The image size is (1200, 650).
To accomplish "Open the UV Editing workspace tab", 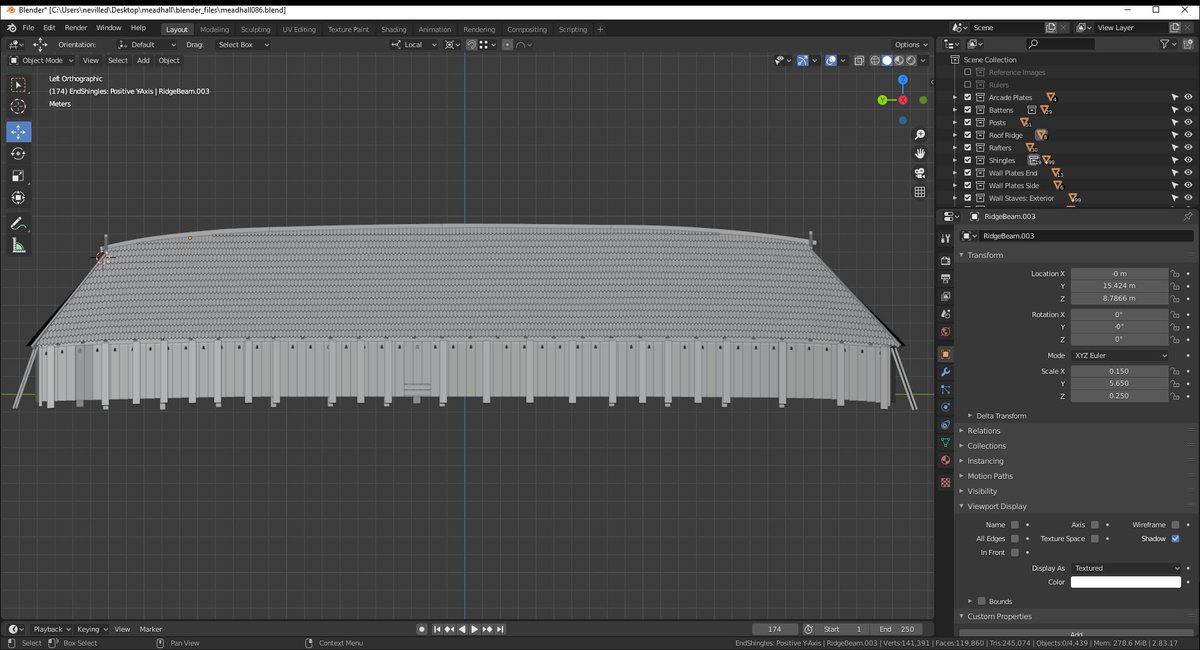I will 299,29.
